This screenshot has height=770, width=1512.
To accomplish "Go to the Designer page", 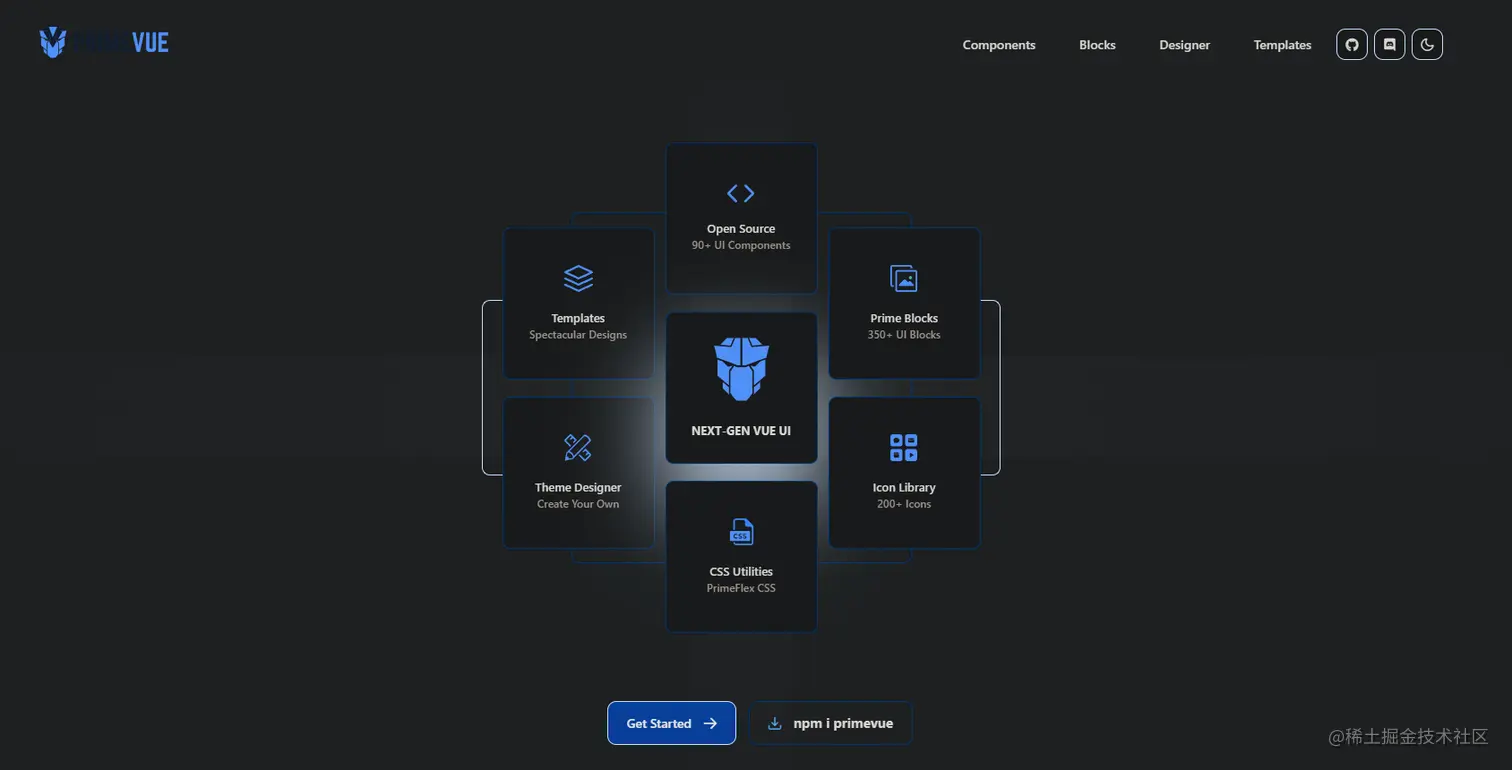I will [1184, 45].
